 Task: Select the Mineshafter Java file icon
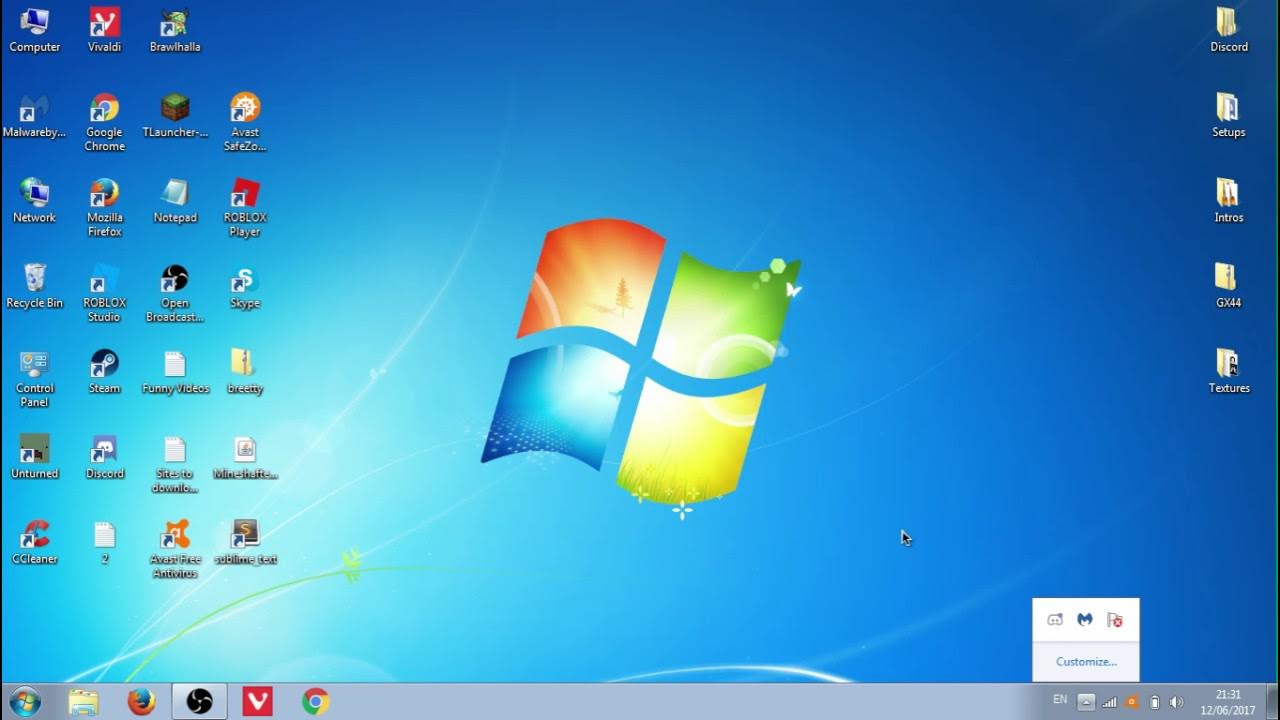(x=245, y=456)
